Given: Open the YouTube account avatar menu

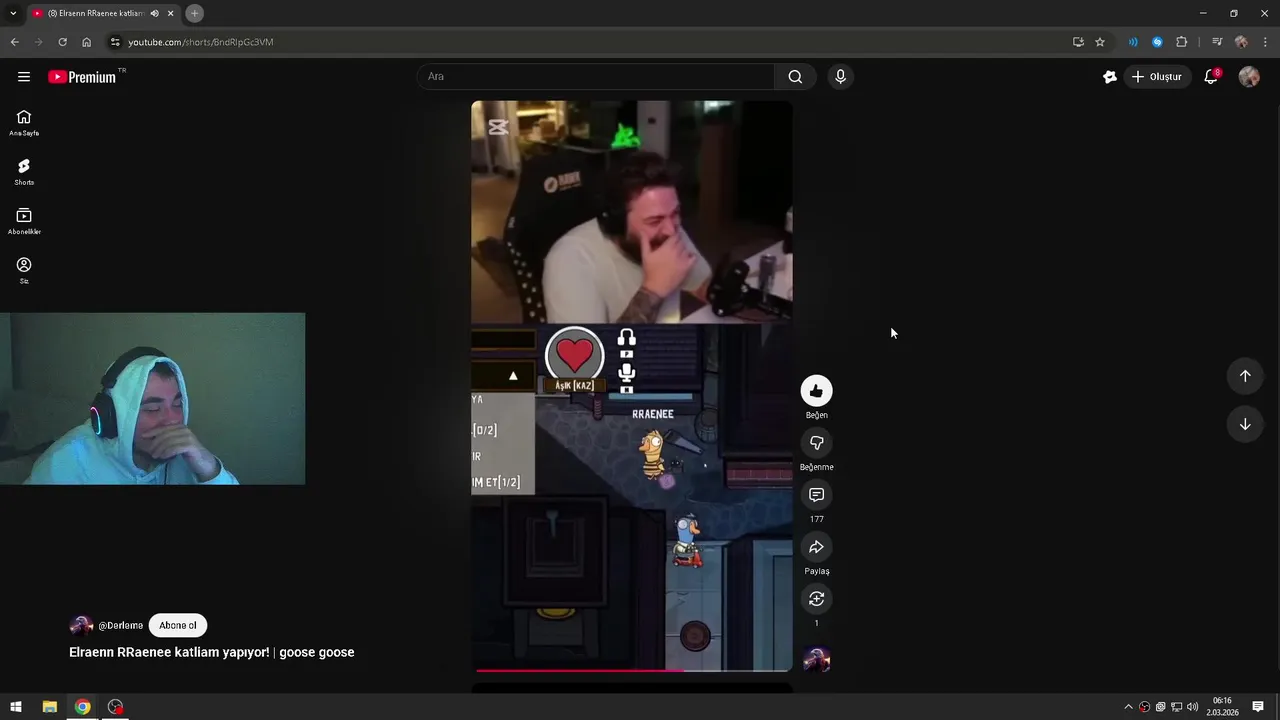Looking at the screenshot, I should [1249, 77].
